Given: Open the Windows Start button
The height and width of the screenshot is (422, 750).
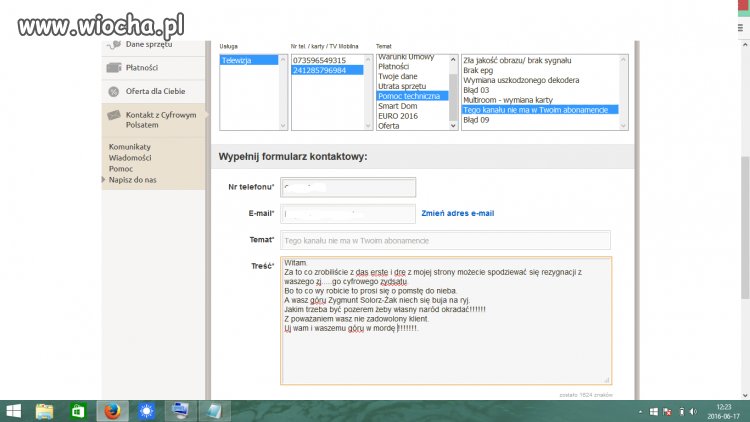Looking at the screenshot, I should (x=13, y=411).
